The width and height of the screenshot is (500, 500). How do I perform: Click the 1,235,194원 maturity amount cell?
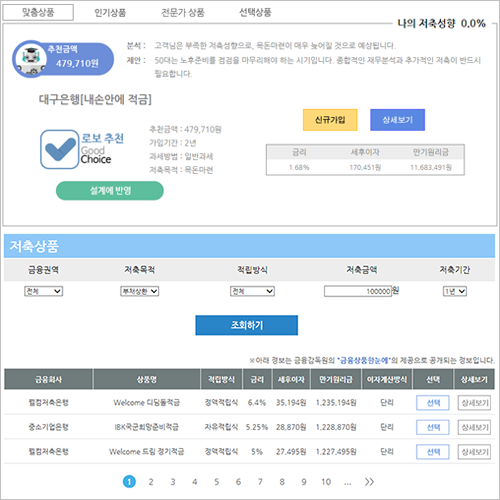[x=336, y=403]
